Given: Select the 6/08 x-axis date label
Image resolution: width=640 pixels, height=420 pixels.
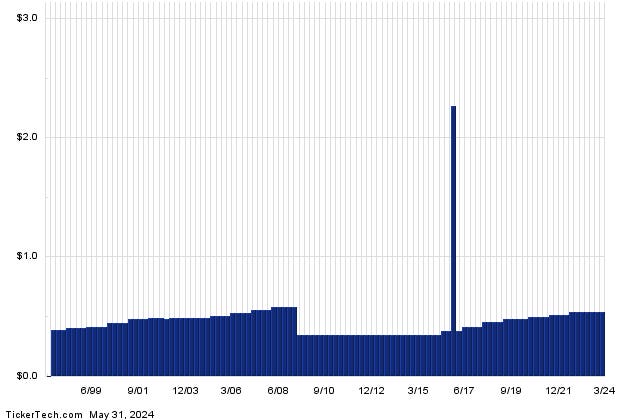Looking at the screenshot, I should pos(278,391).
